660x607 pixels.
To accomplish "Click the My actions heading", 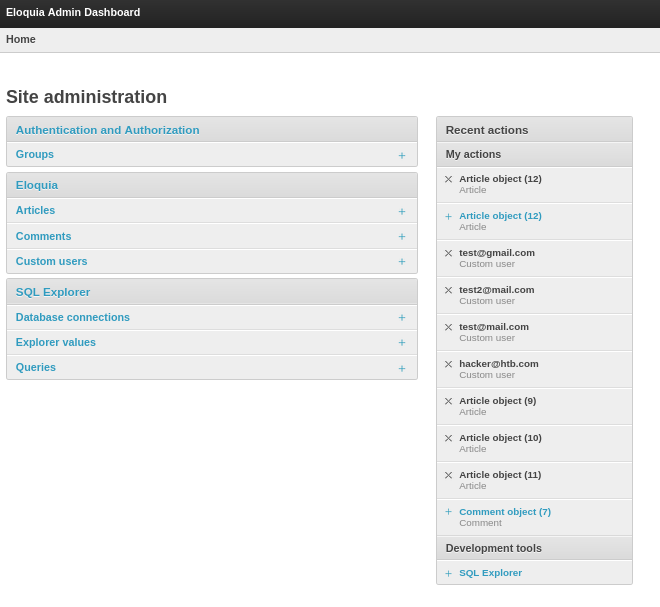I will click(473, 154).
